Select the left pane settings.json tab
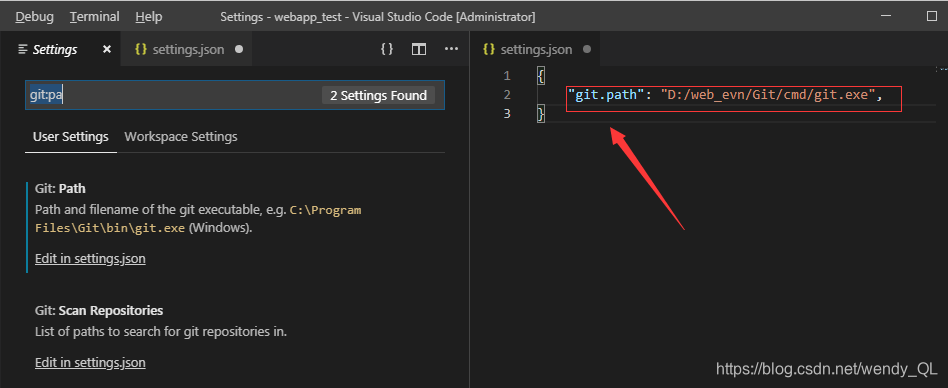Screen dimensions: 948x388 click(186, 50)
